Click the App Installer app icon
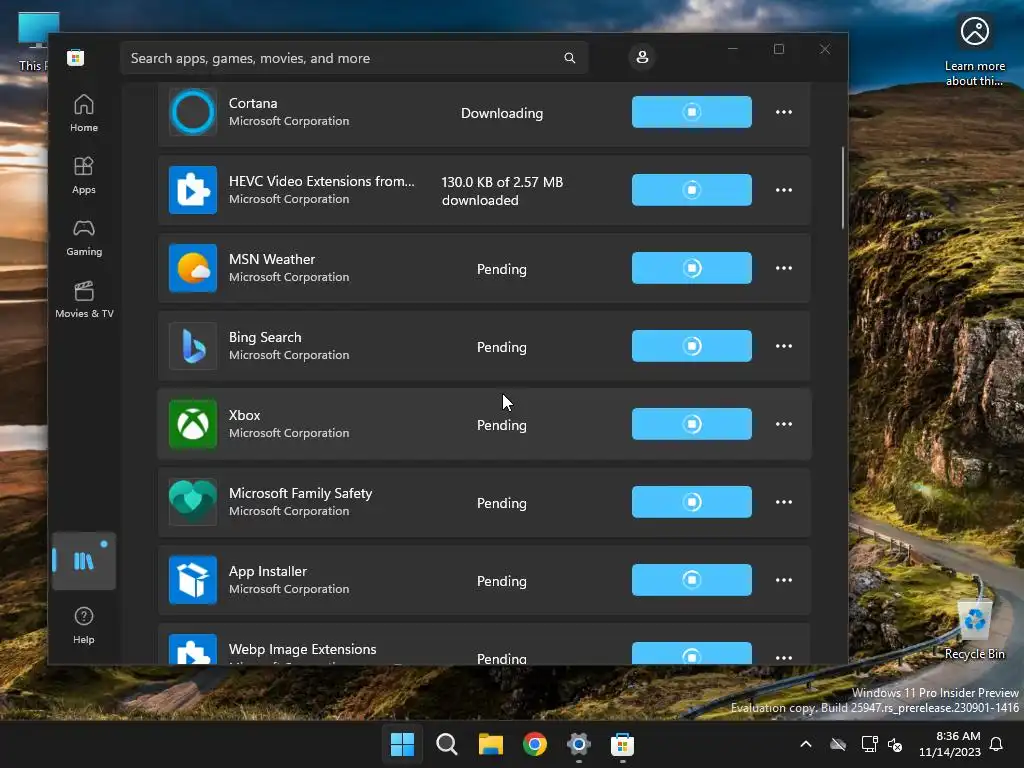Screen dimensions: 1024x768 tap(193, 580)
